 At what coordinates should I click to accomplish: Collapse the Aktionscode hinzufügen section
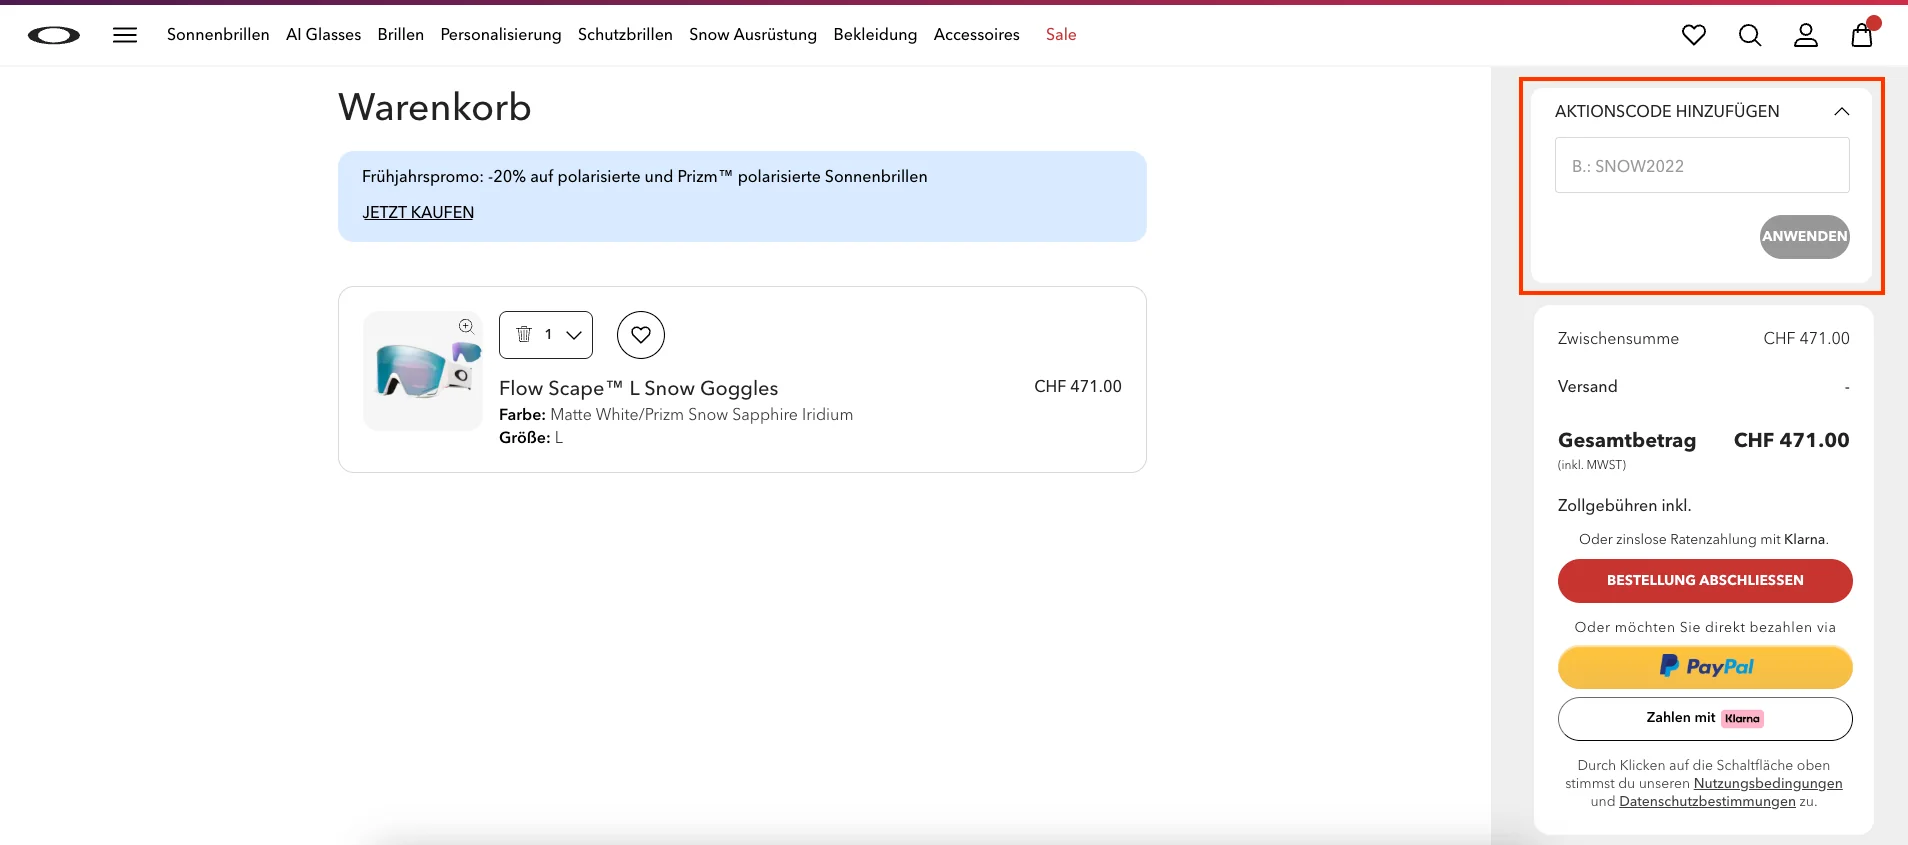(1841, 111)
